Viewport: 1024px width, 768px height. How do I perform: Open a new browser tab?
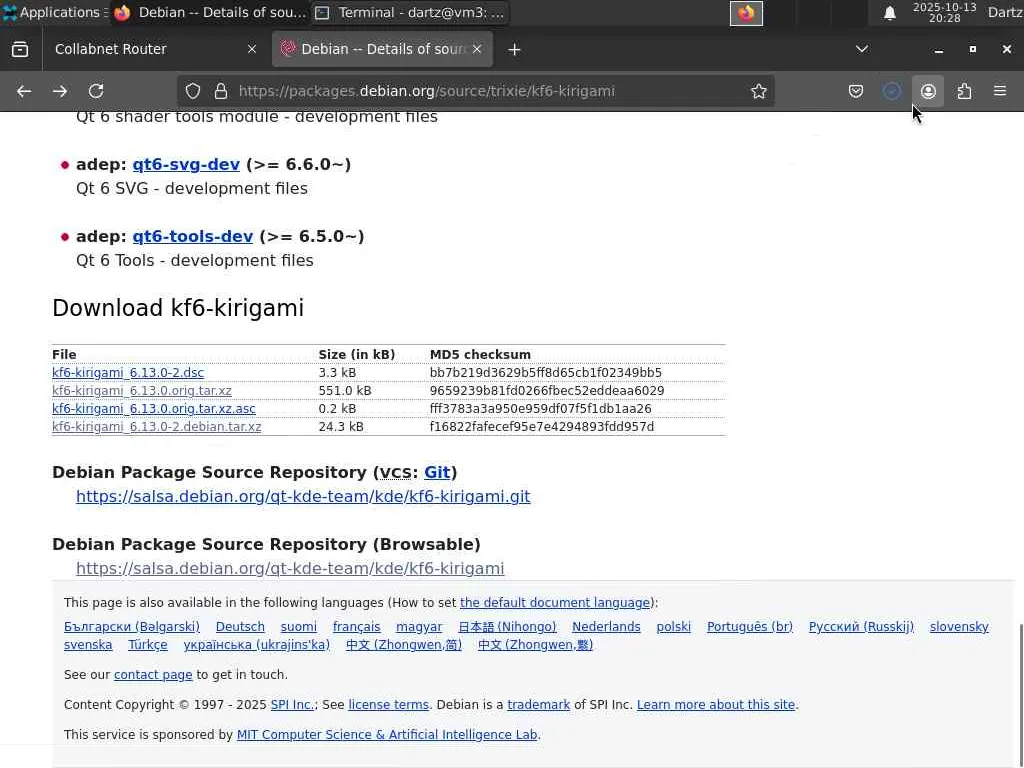click(514, 50)
